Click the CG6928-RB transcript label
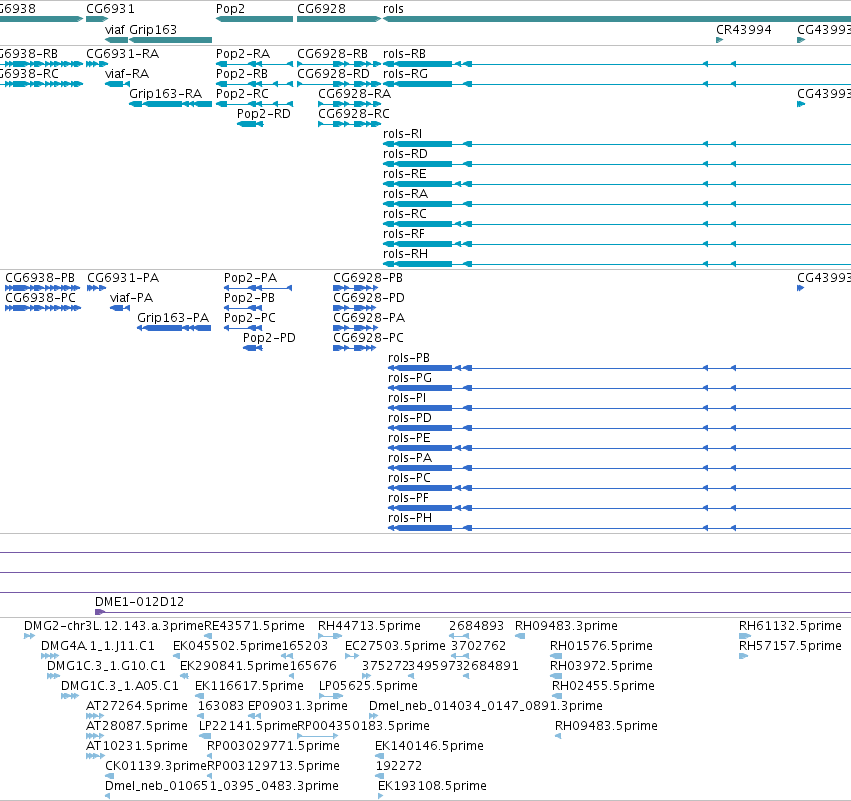Image resolution: width=851 pixels, height=801 pixels. (332, 54)
